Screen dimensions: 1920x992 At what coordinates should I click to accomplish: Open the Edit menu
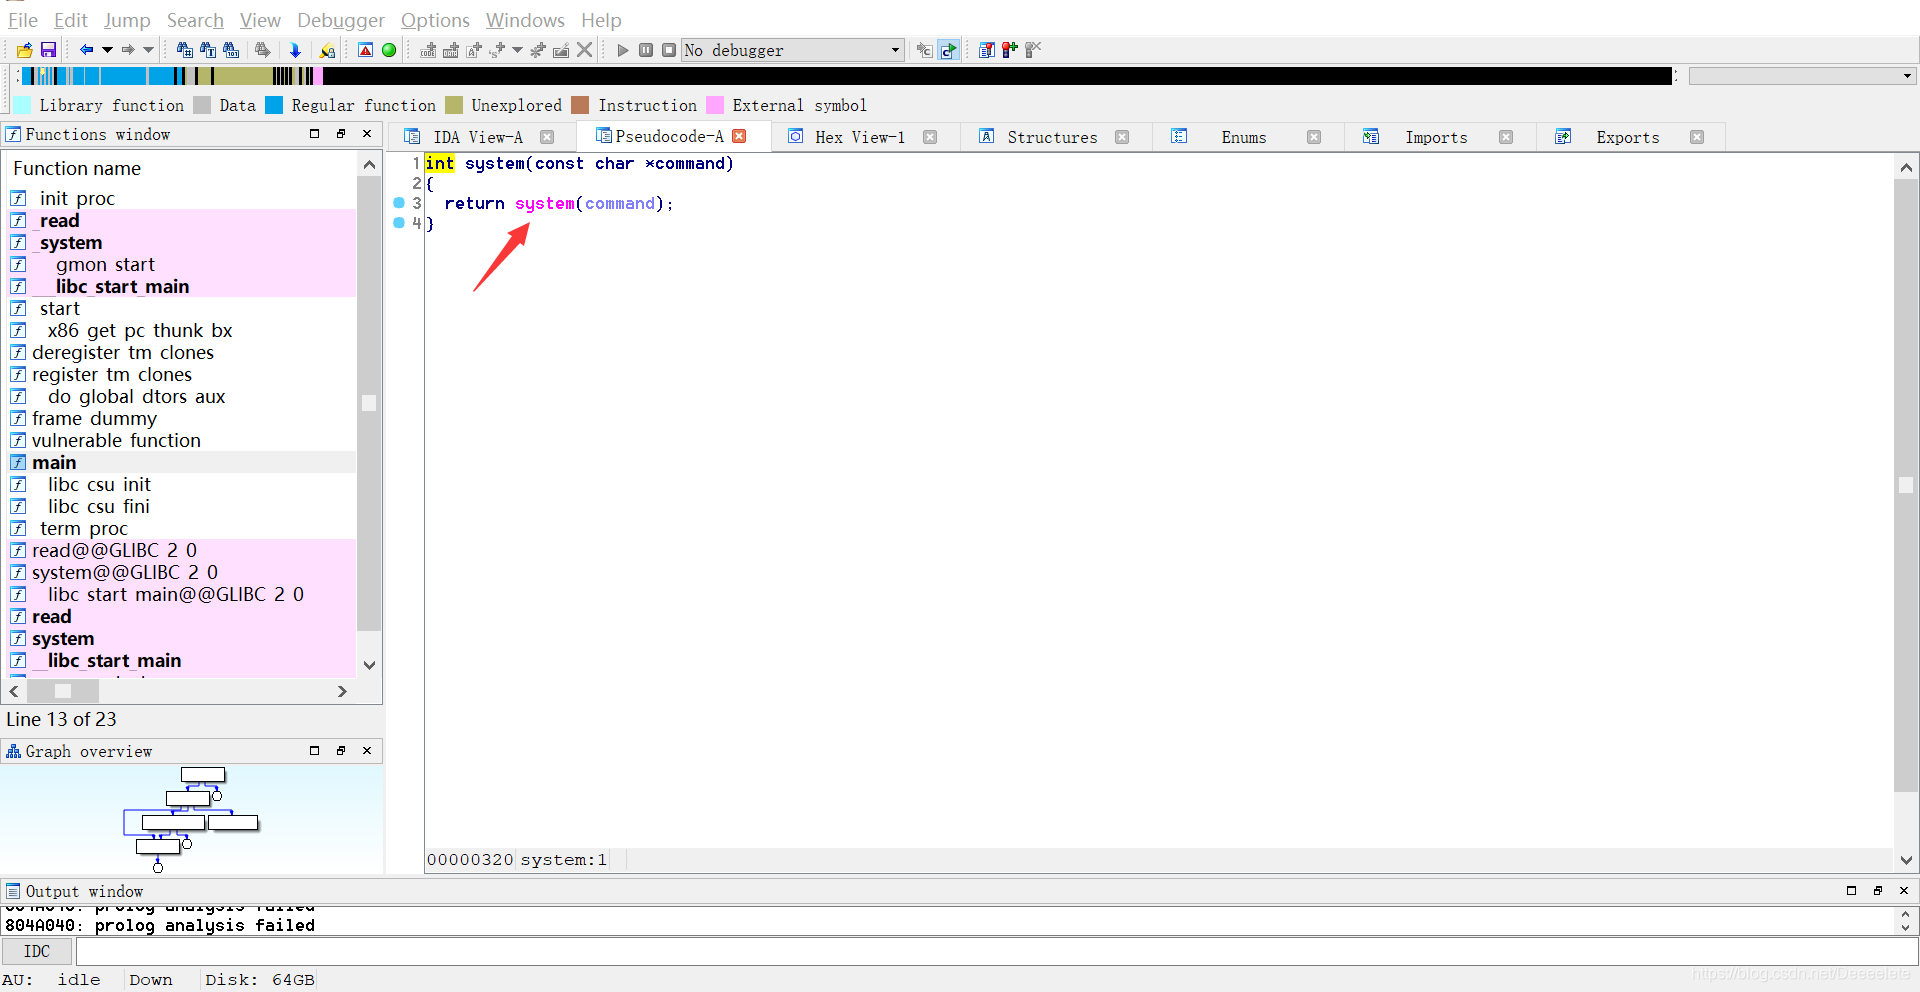tap(71, 20)
